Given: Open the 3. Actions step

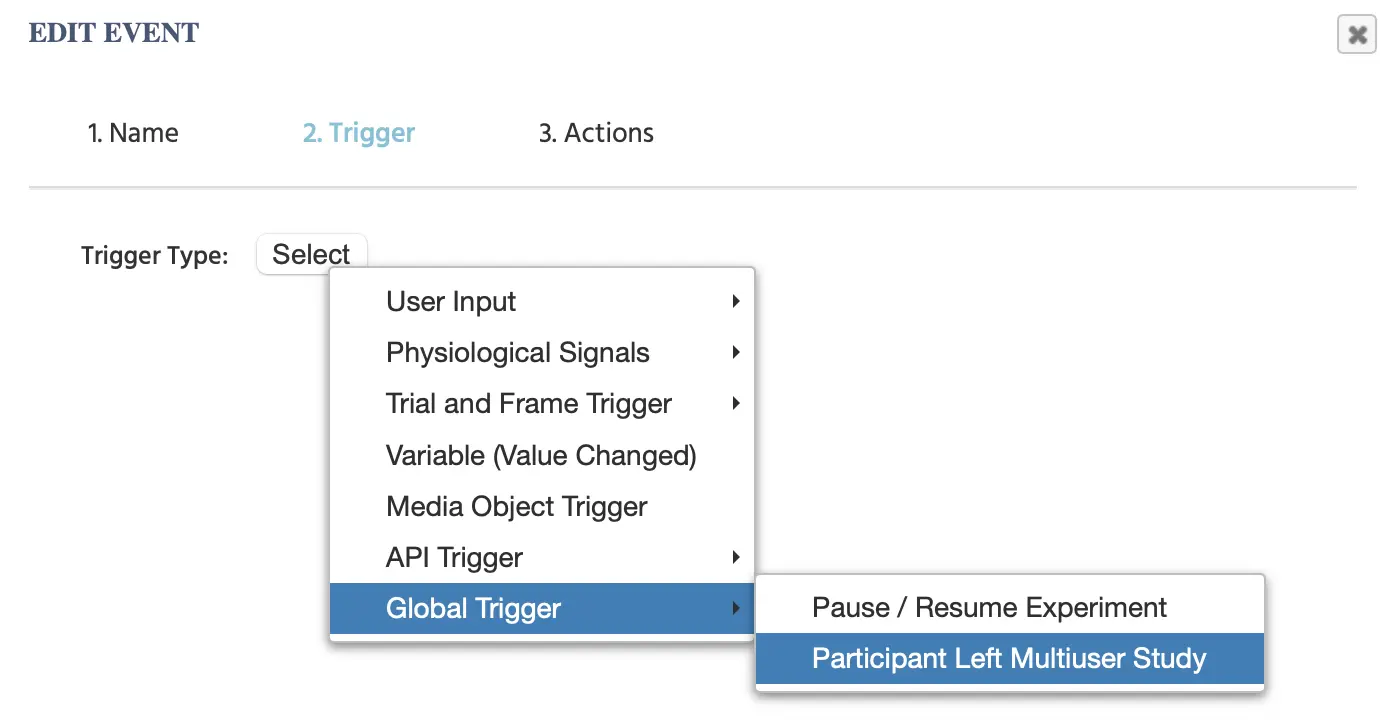Looking at the screenshot, I should tap(596, 133).
